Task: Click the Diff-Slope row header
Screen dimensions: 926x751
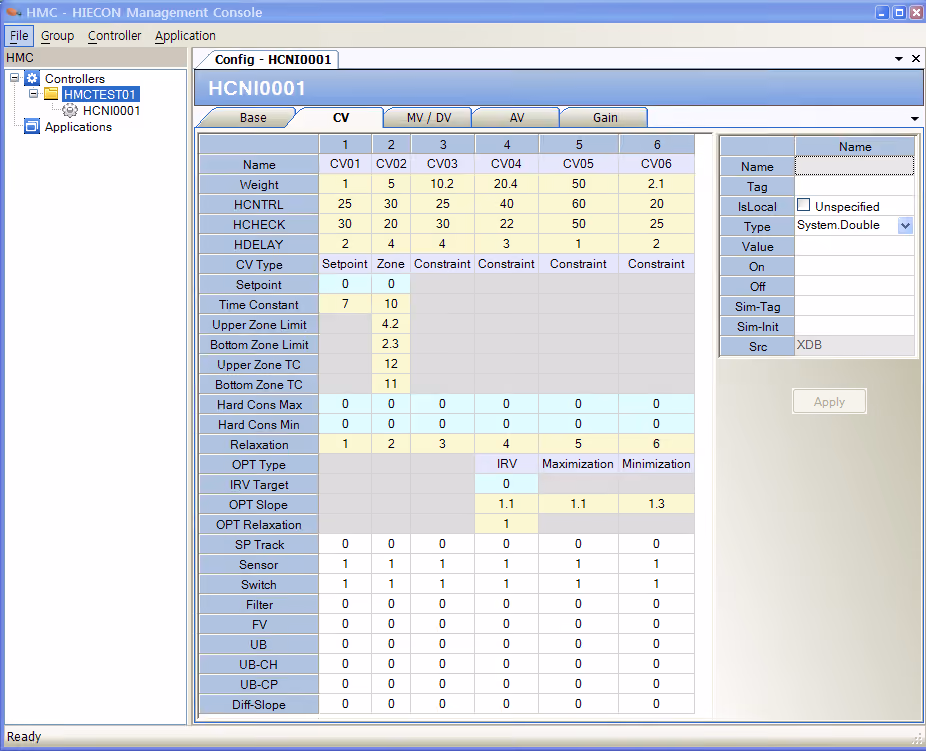Action: (x=259, y=704)
